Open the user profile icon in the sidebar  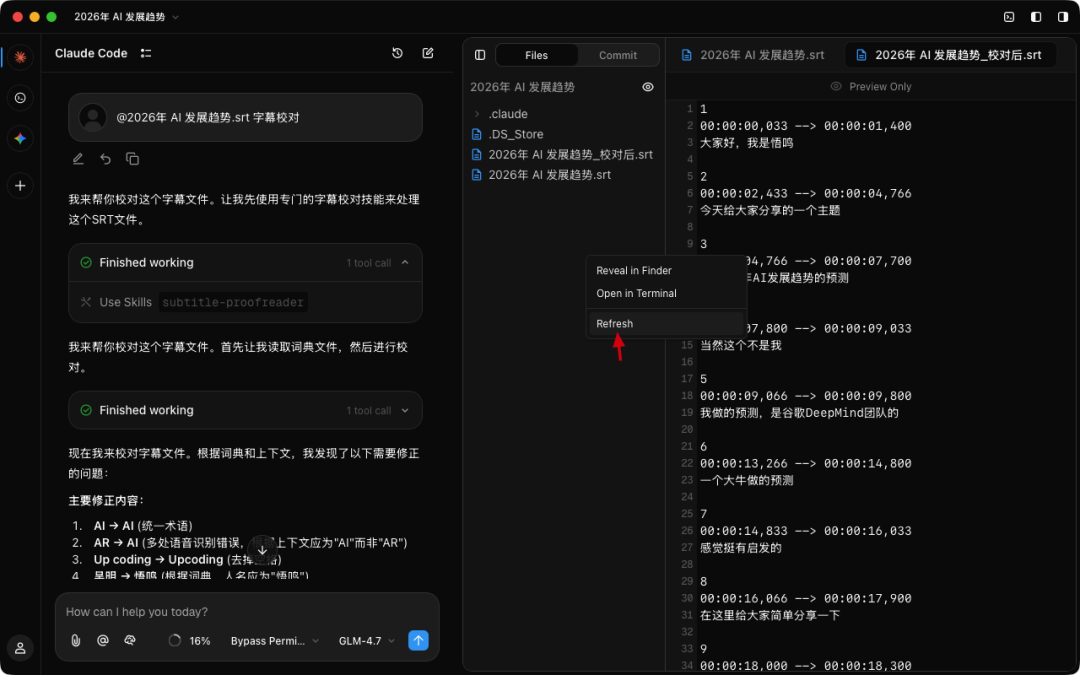click(20, 647)
